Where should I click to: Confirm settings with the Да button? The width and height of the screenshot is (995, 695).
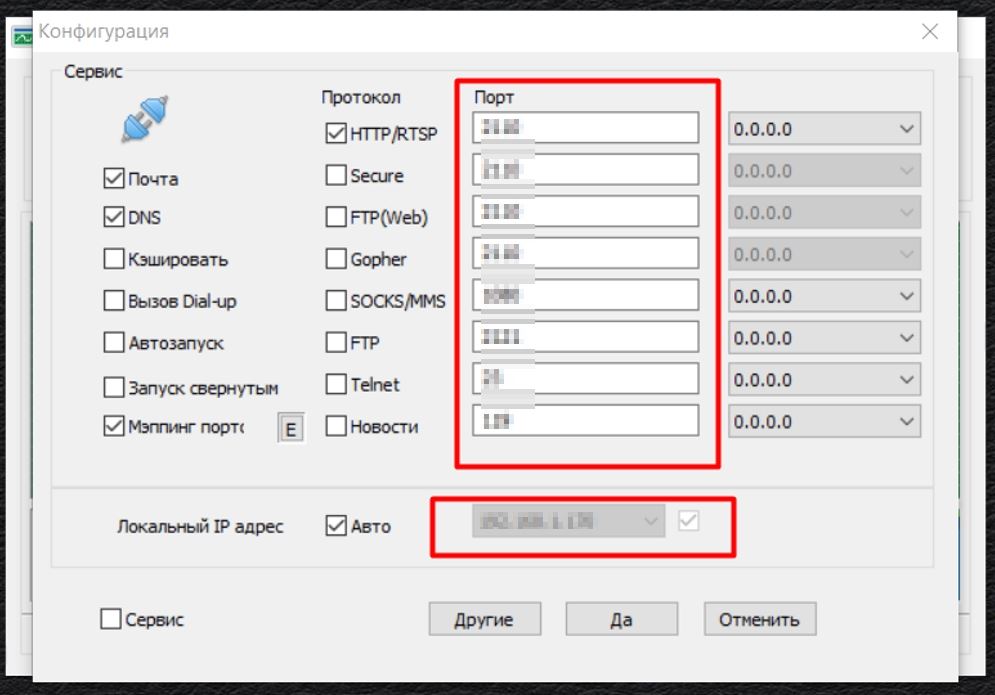[622, 619]
